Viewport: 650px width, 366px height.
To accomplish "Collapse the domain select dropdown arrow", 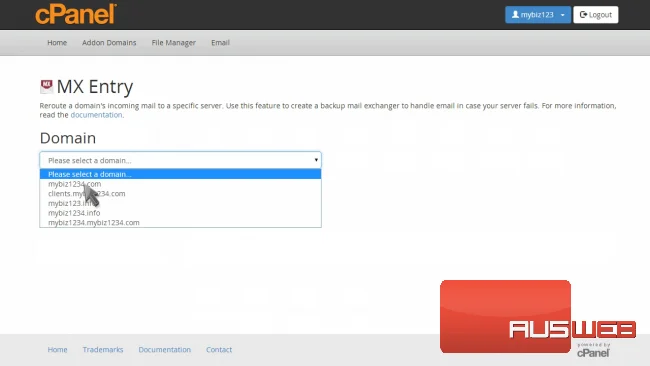I will tap(316, 160).
